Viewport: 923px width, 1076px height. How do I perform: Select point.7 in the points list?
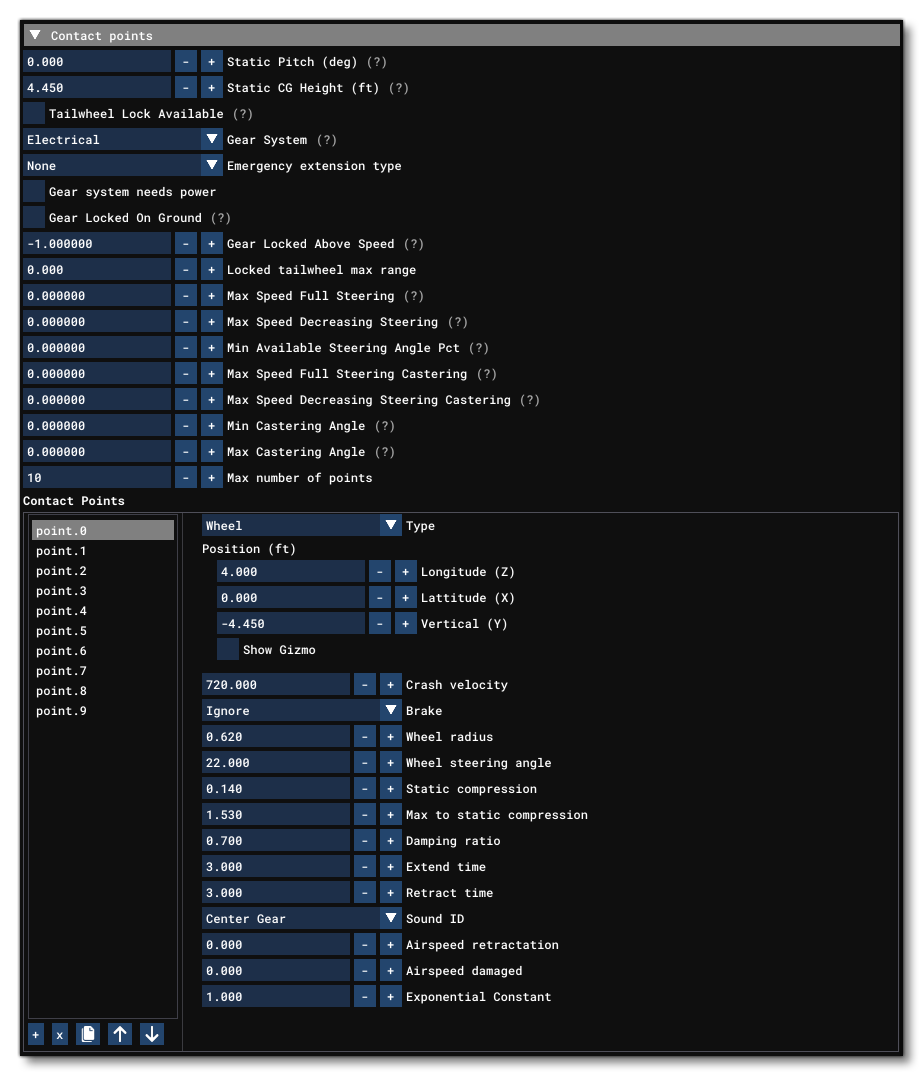pyautogui.click(x=60, y=670)
